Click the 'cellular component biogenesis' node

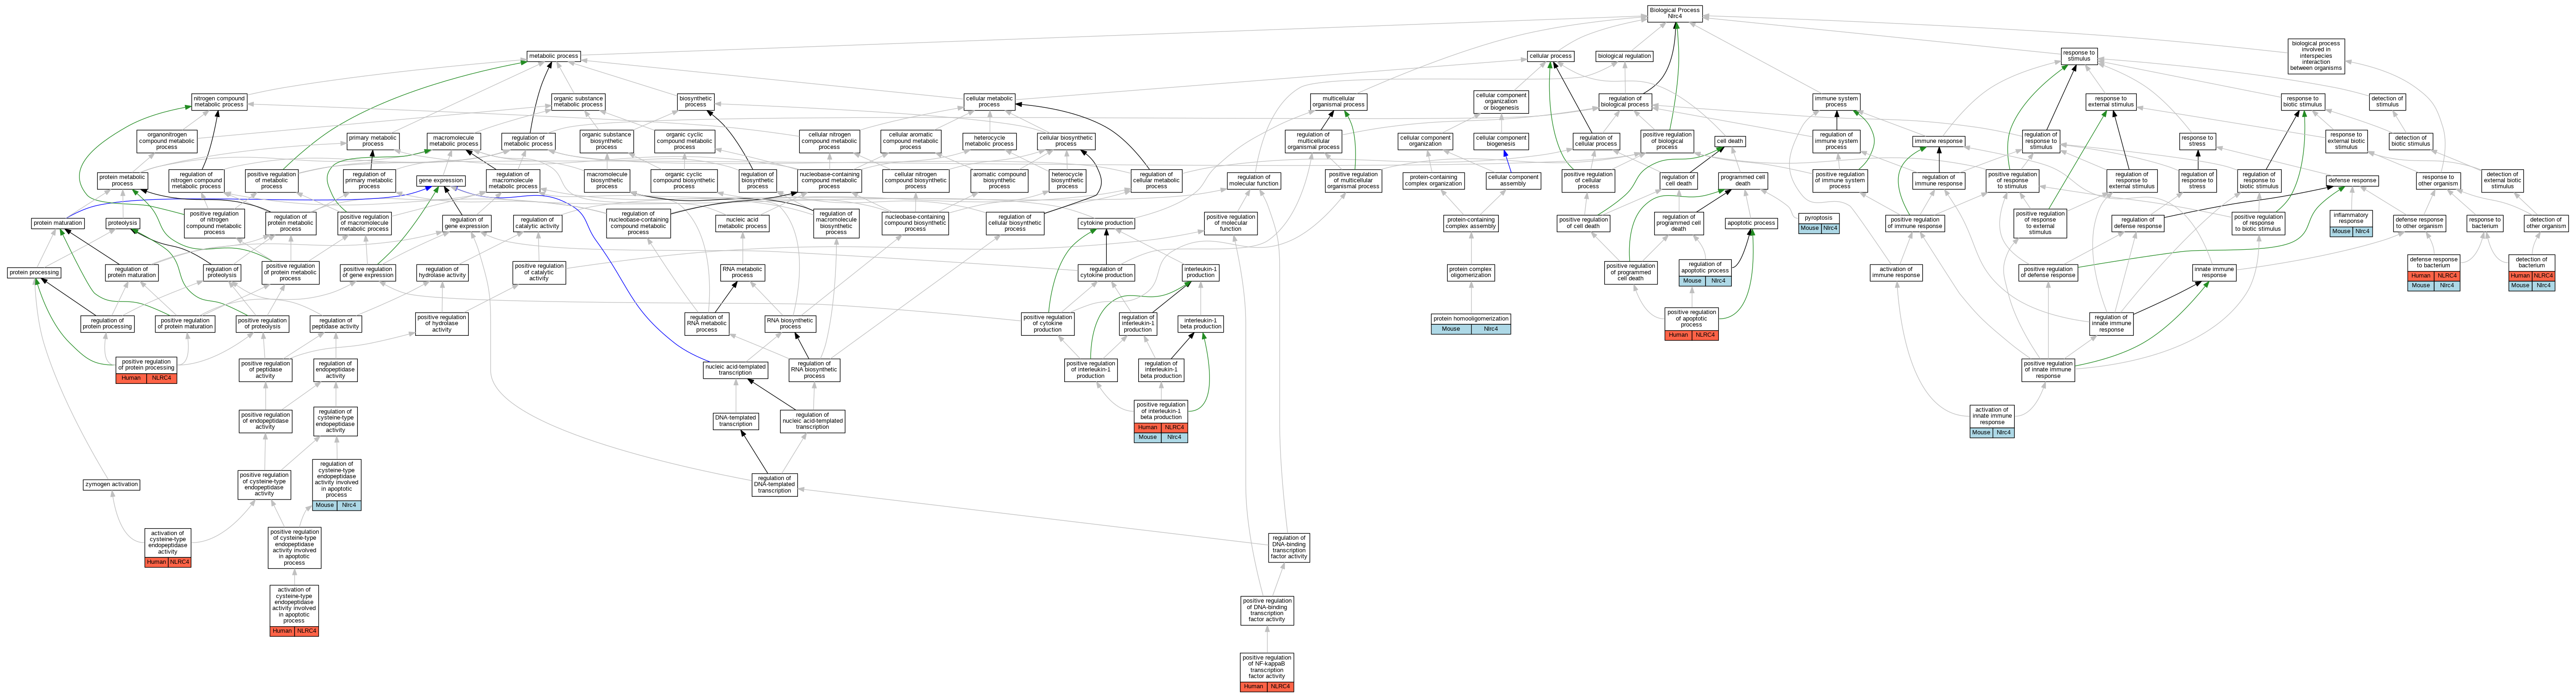(x=1501, y=141)
